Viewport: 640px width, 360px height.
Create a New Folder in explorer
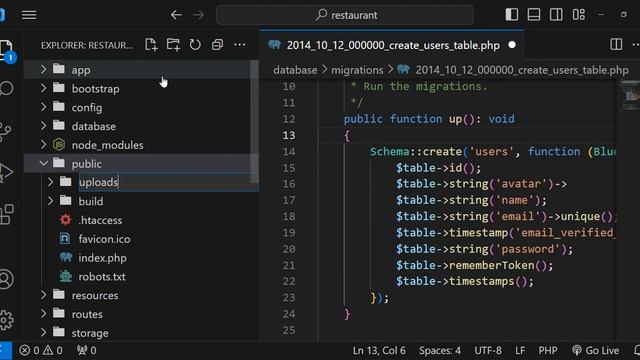[173, 45]
